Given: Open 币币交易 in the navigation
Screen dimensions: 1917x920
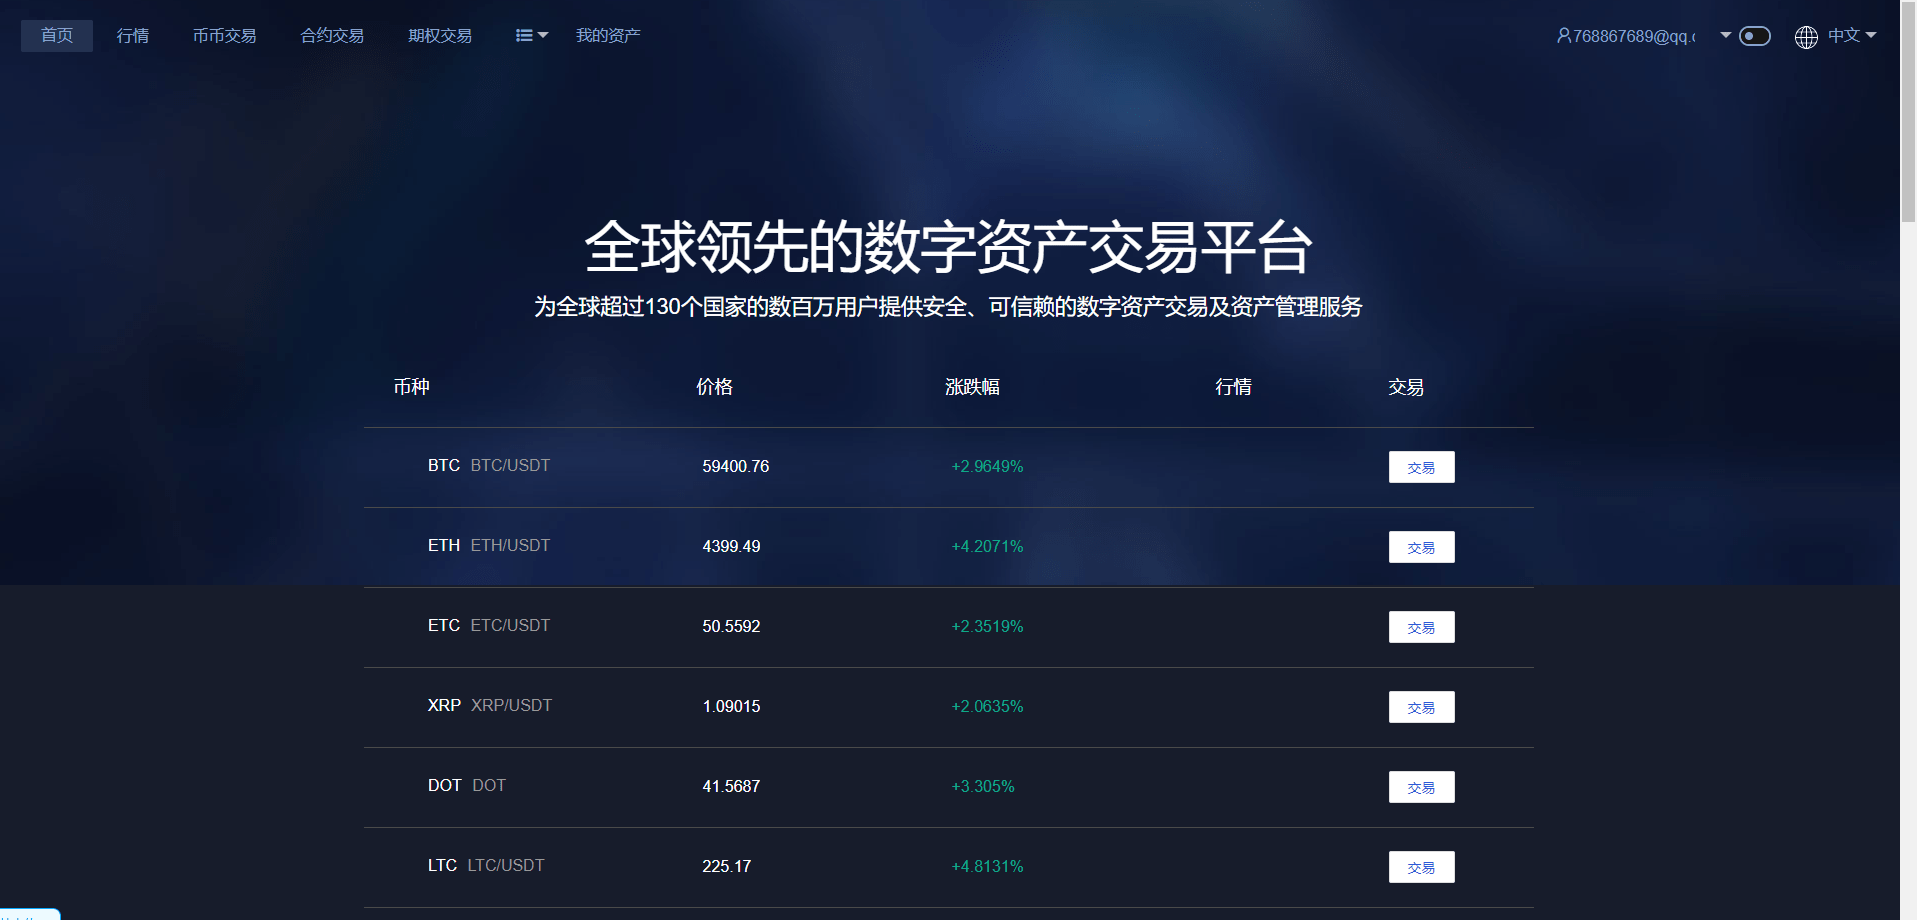Looking at the screenshot, I should click(224, 36).
